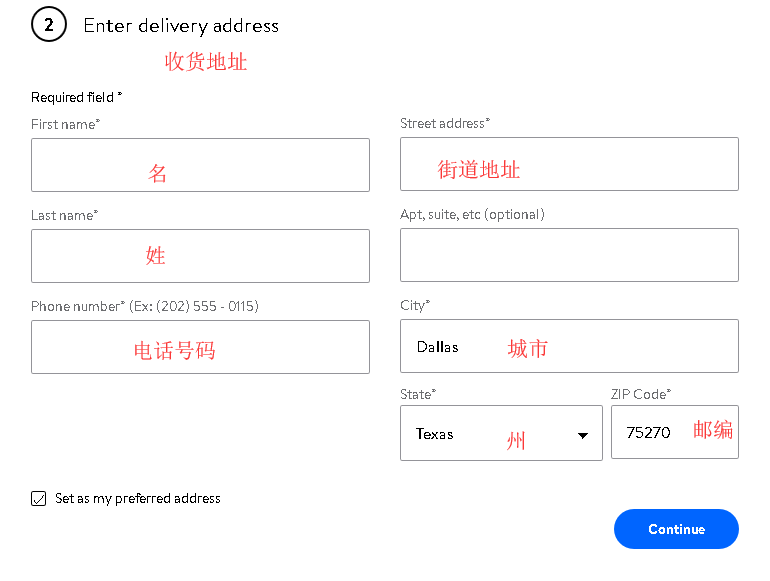This screenshot has width=770, height=581.
Task: Click the 'ZIP Code*' field label
Action: pyautogui.click(x=641, y=395)
